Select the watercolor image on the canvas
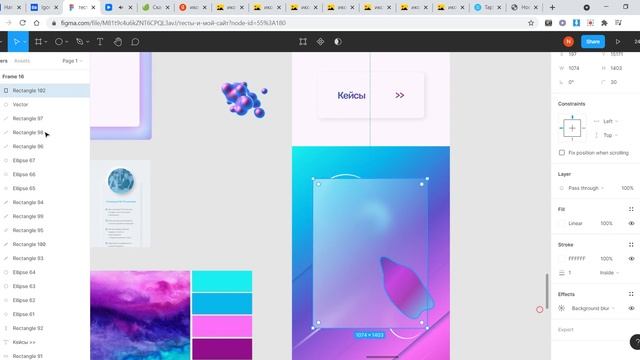640x360 pixels. pyautogui.click(x=140, y=315)
